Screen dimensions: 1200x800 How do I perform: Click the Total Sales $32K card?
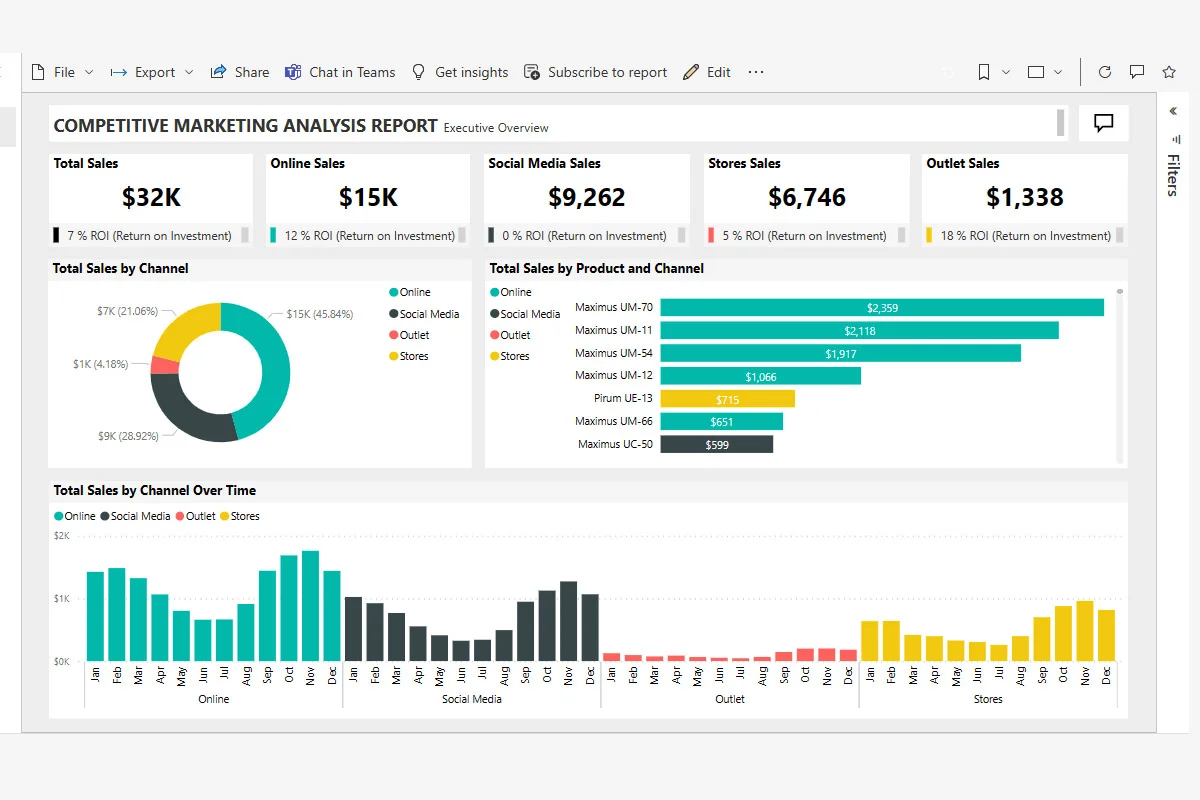click(150, 197)
